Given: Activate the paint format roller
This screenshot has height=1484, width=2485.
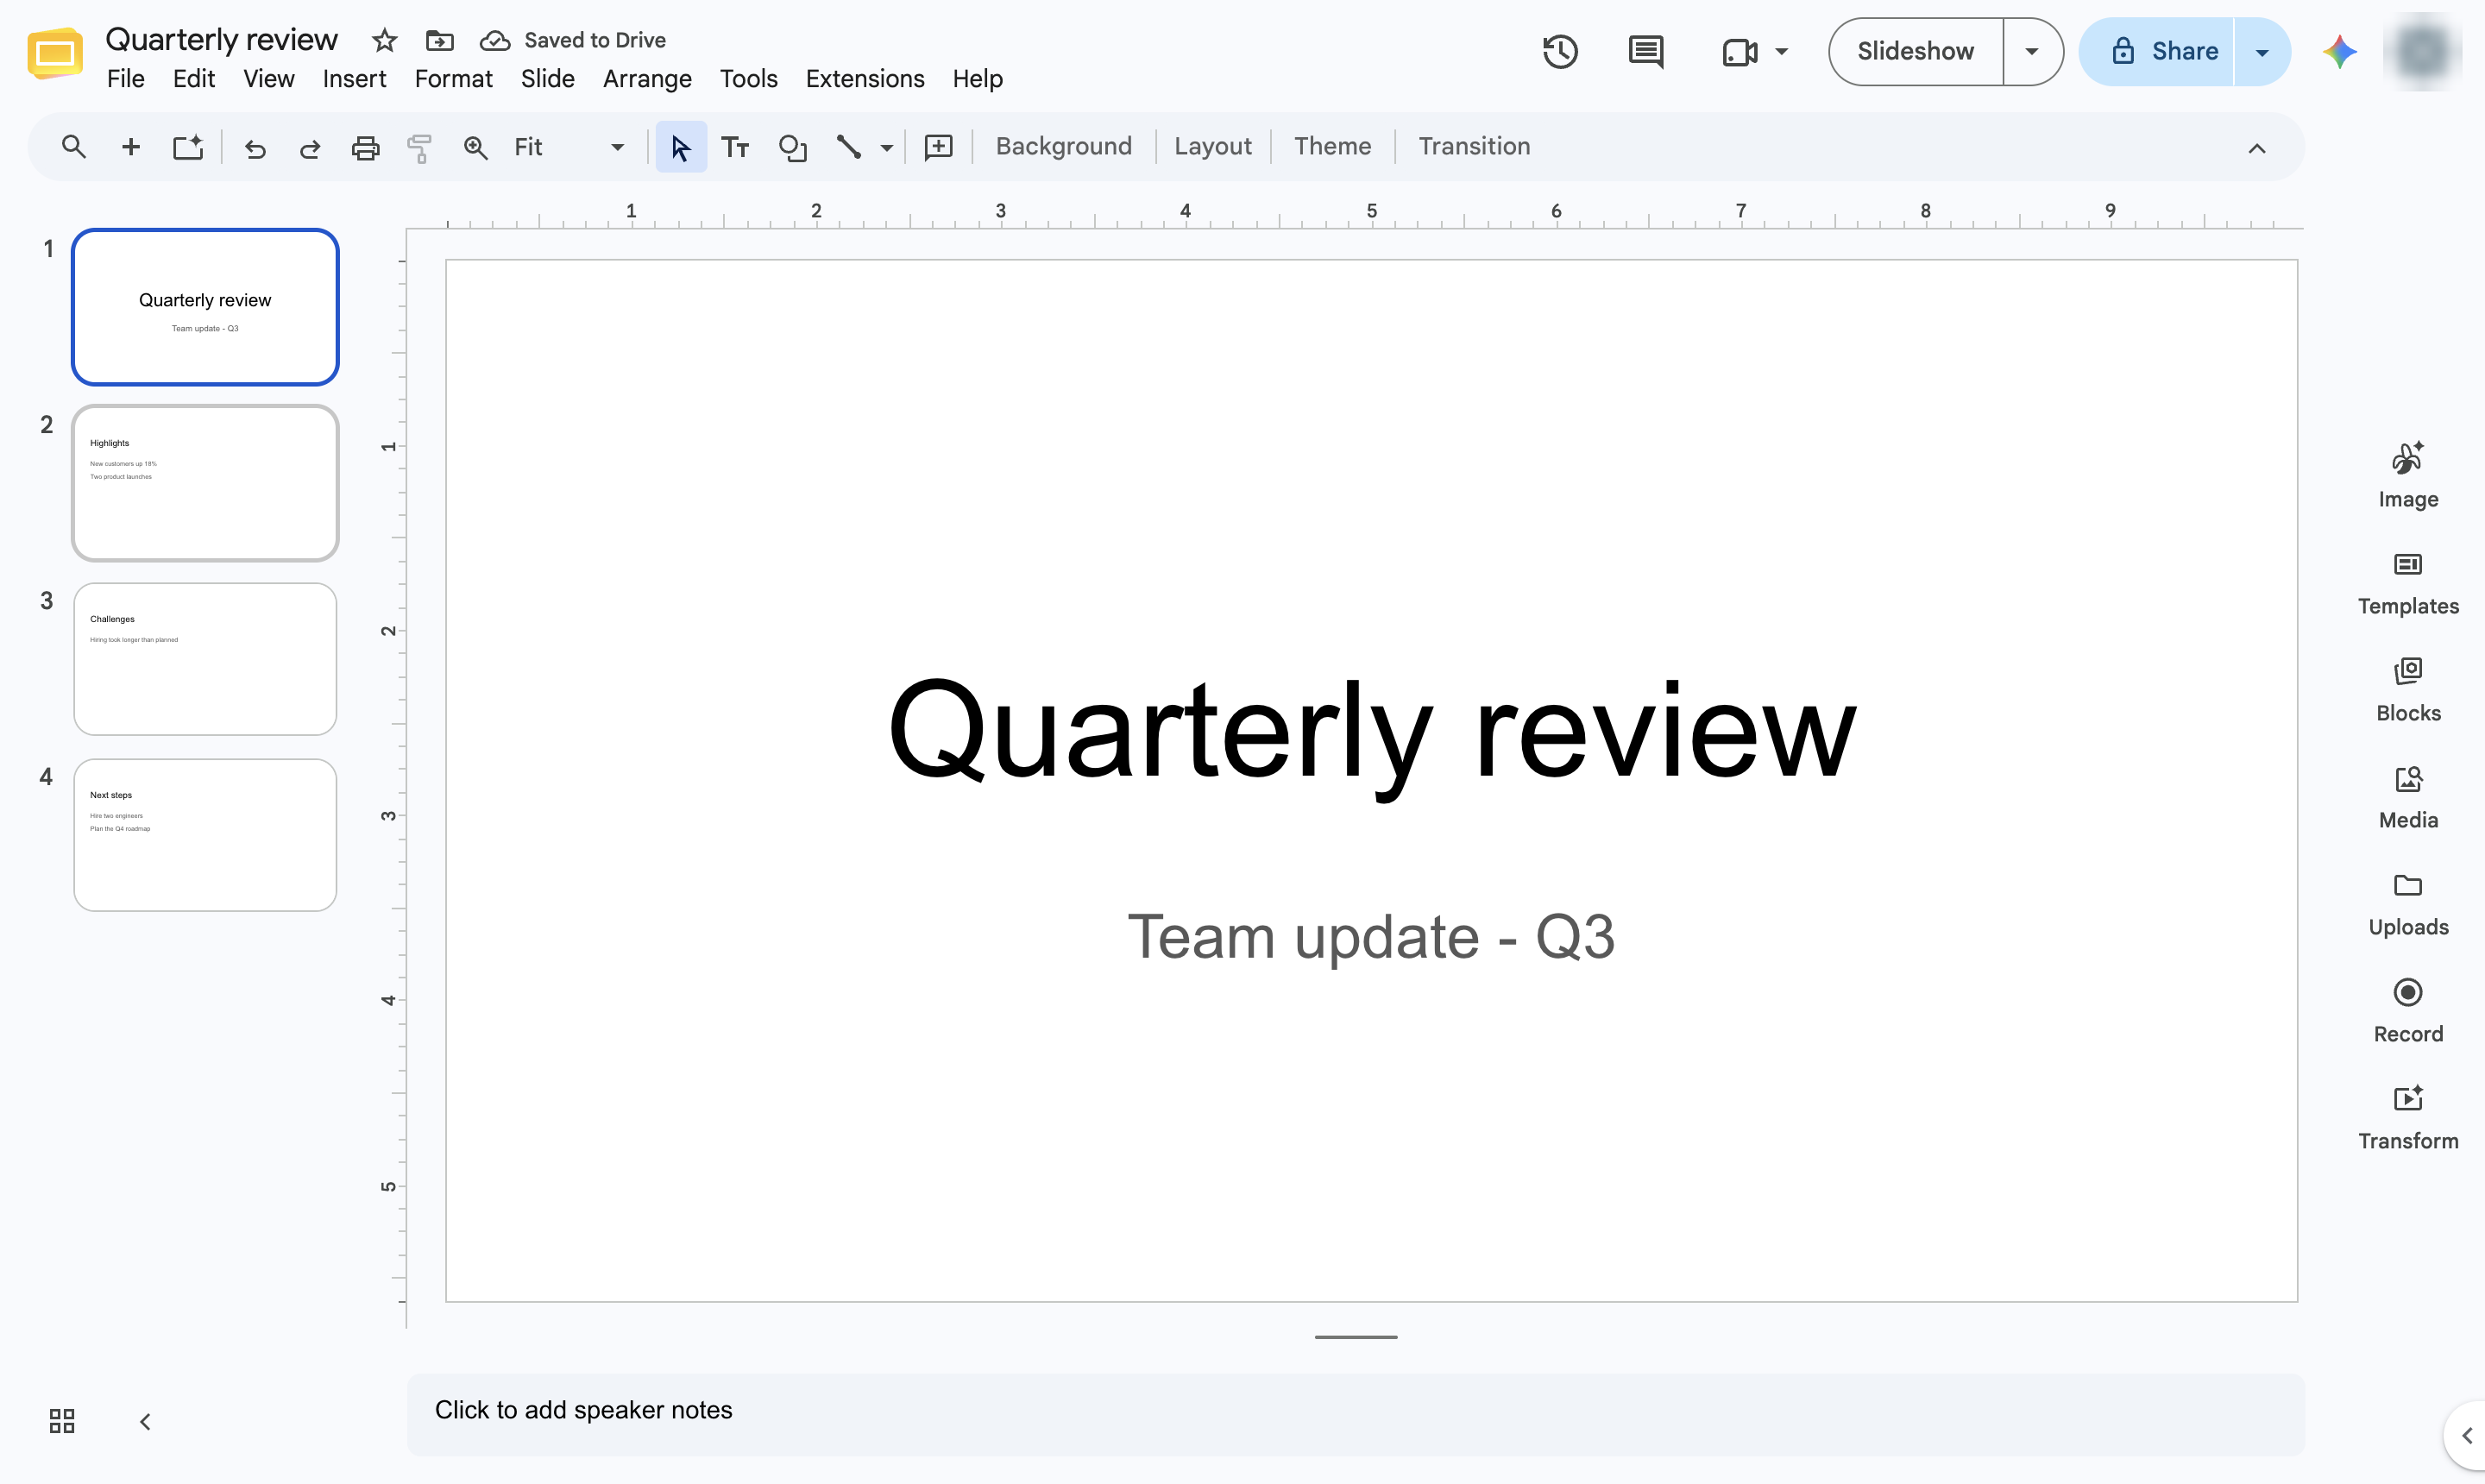Looking at the screenshot, I should coord(419,148).
